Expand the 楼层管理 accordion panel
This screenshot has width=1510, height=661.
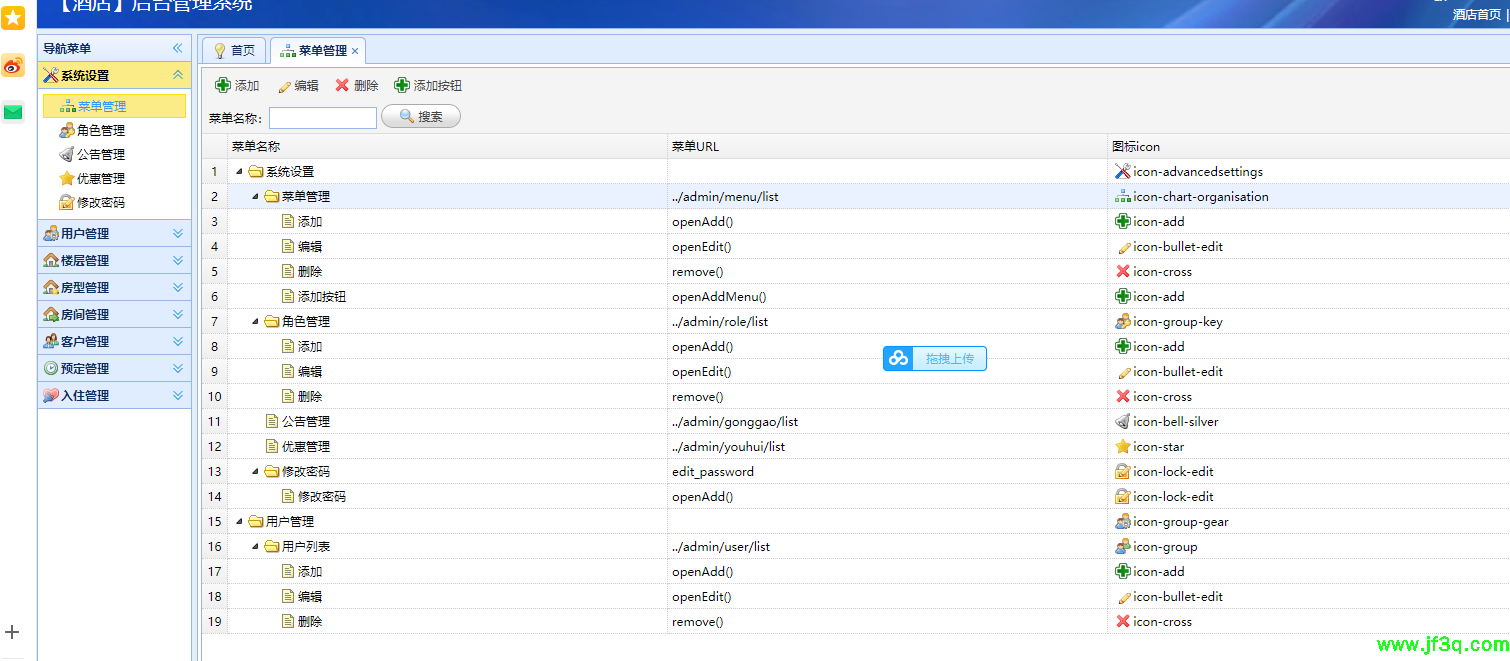tap(178, 260)
